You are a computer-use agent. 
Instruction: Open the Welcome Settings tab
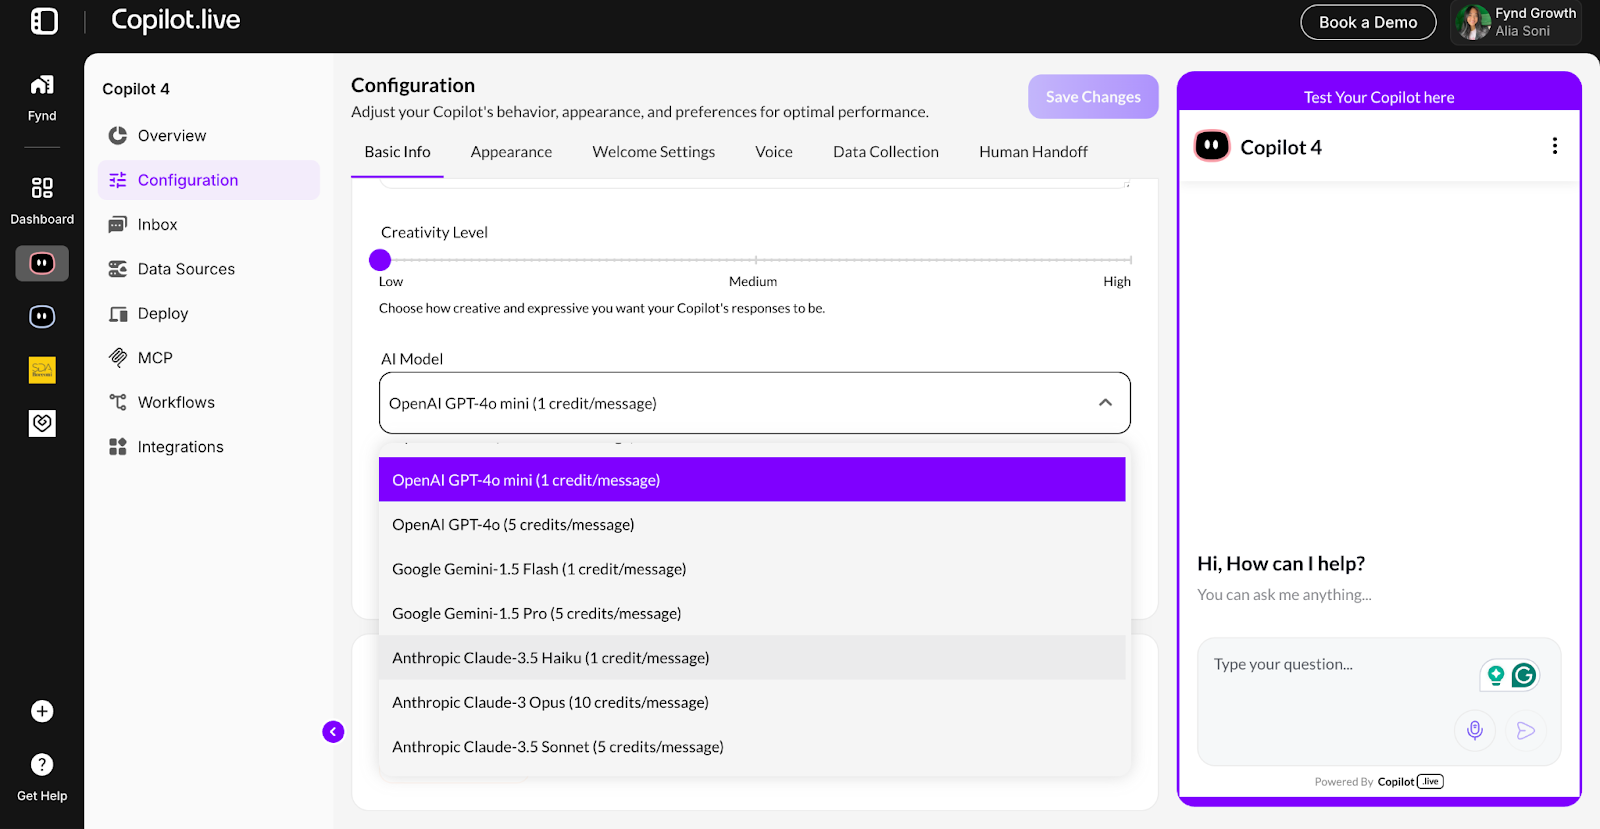[x=654, y=152]
